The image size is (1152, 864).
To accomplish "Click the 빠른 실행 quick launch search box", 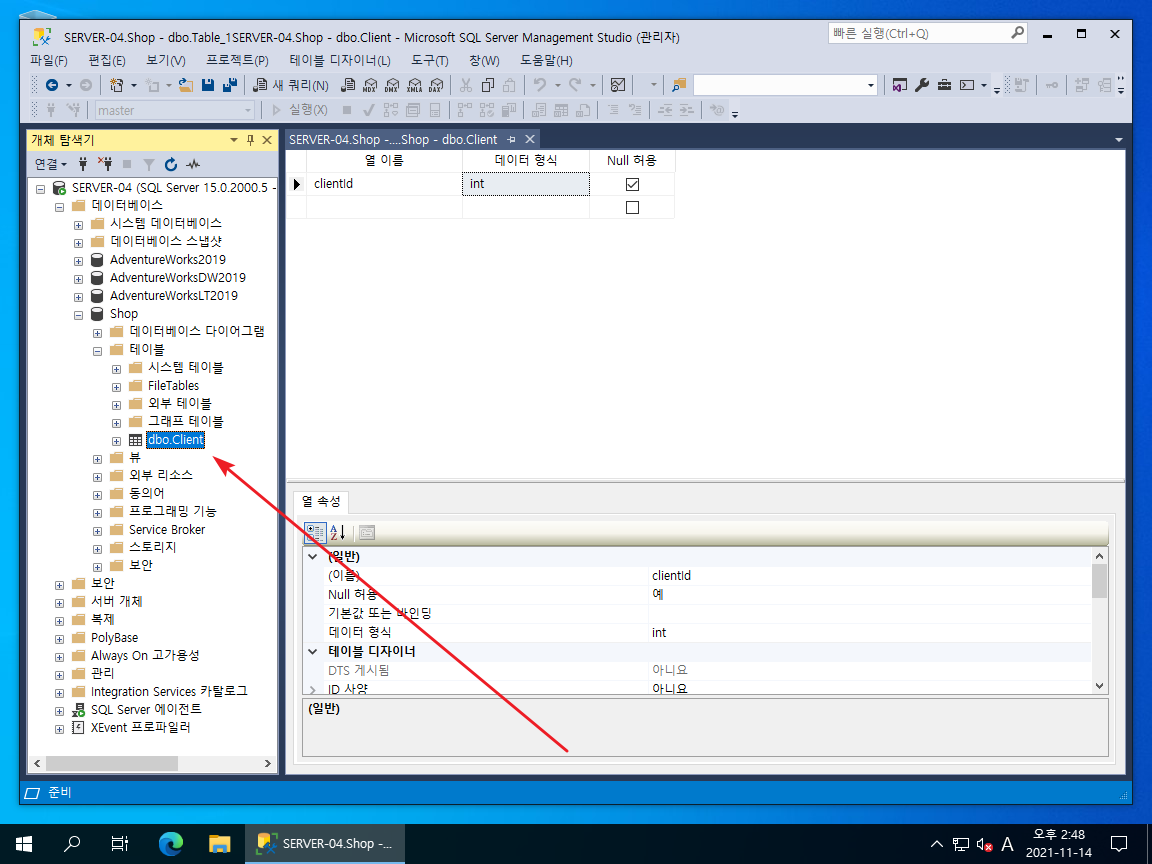I will coord(926,33).
